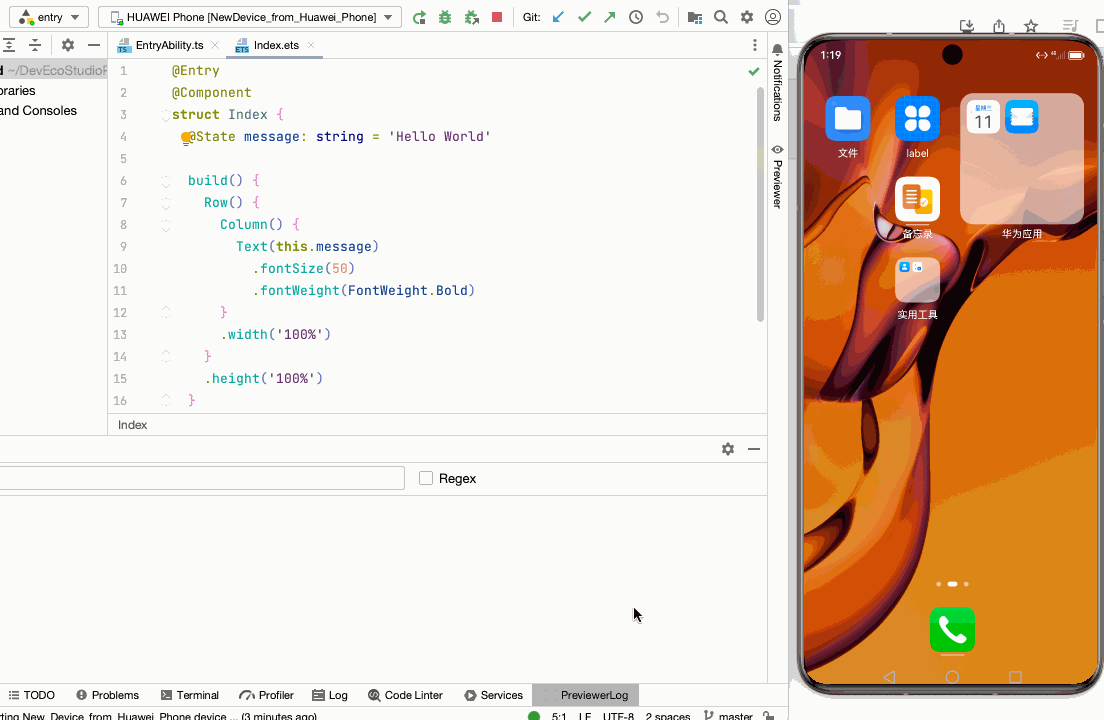Image resolution: width=1104 pixels, height=720 pixels.
Task: Tap the phone Home navigation button
Action: pos(952,677)
